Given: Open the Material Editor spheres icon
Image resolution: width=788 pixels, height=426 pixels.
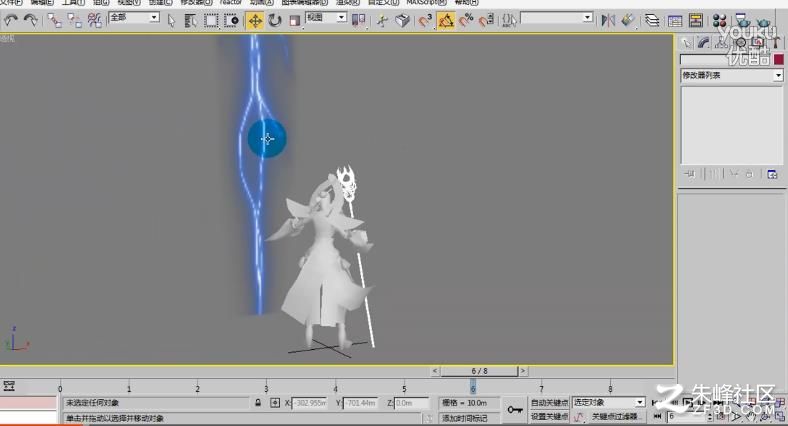Looking at the screenshot, I should pos(720,21).
